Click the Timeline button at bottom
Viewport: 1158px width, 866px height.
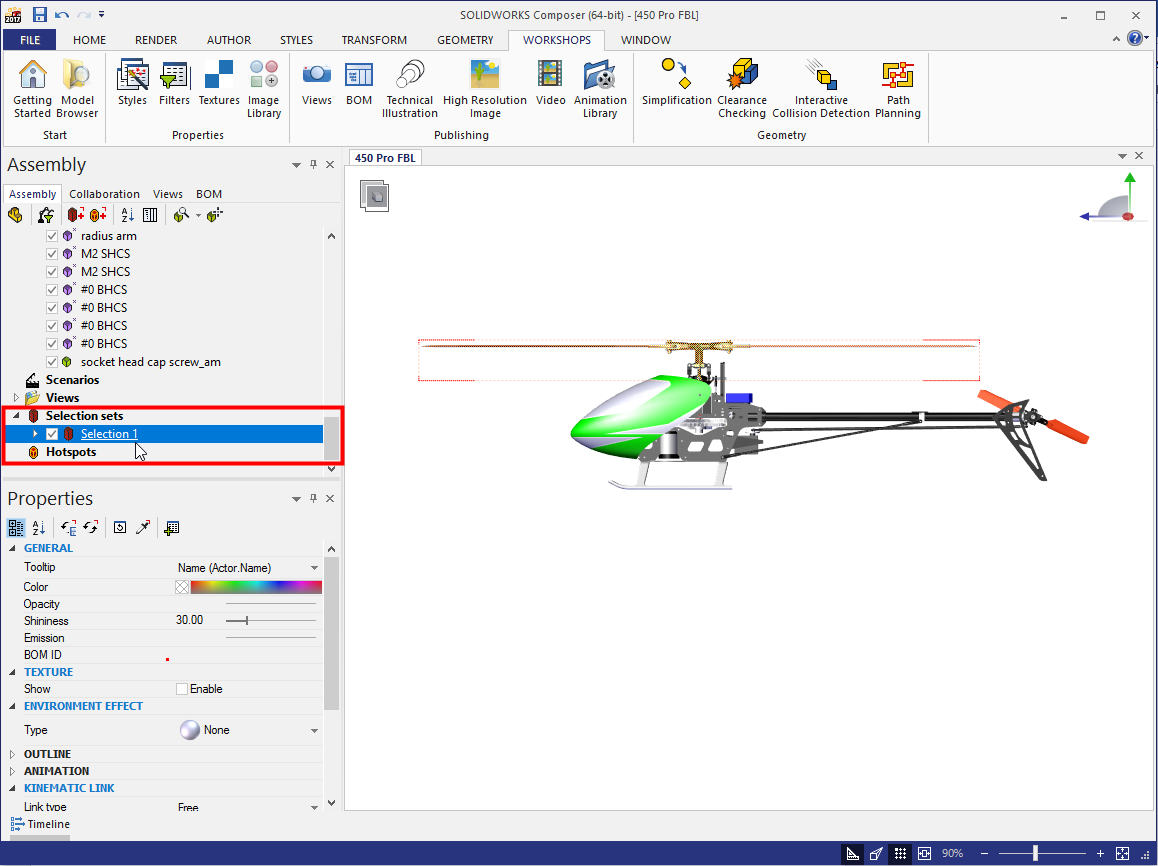tap(40, 824)
